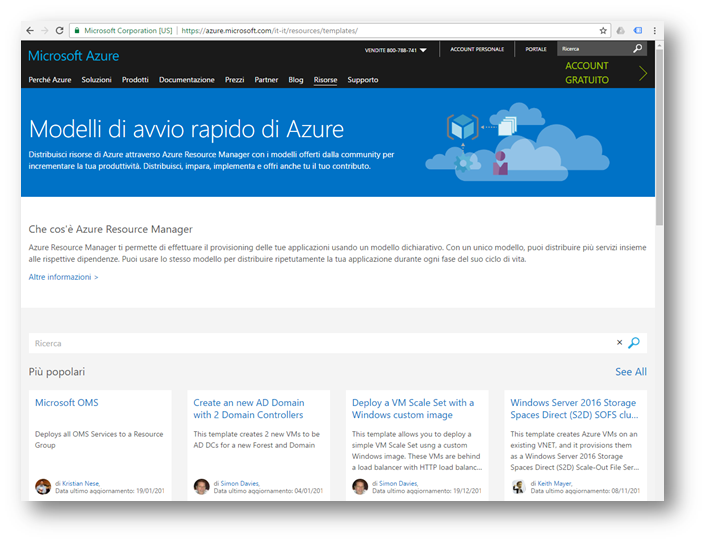Image resolution: width=706 pixels, height=543 pixels.
Task: Open Create an new AD Domain template
Action: [x=249, y=408]
